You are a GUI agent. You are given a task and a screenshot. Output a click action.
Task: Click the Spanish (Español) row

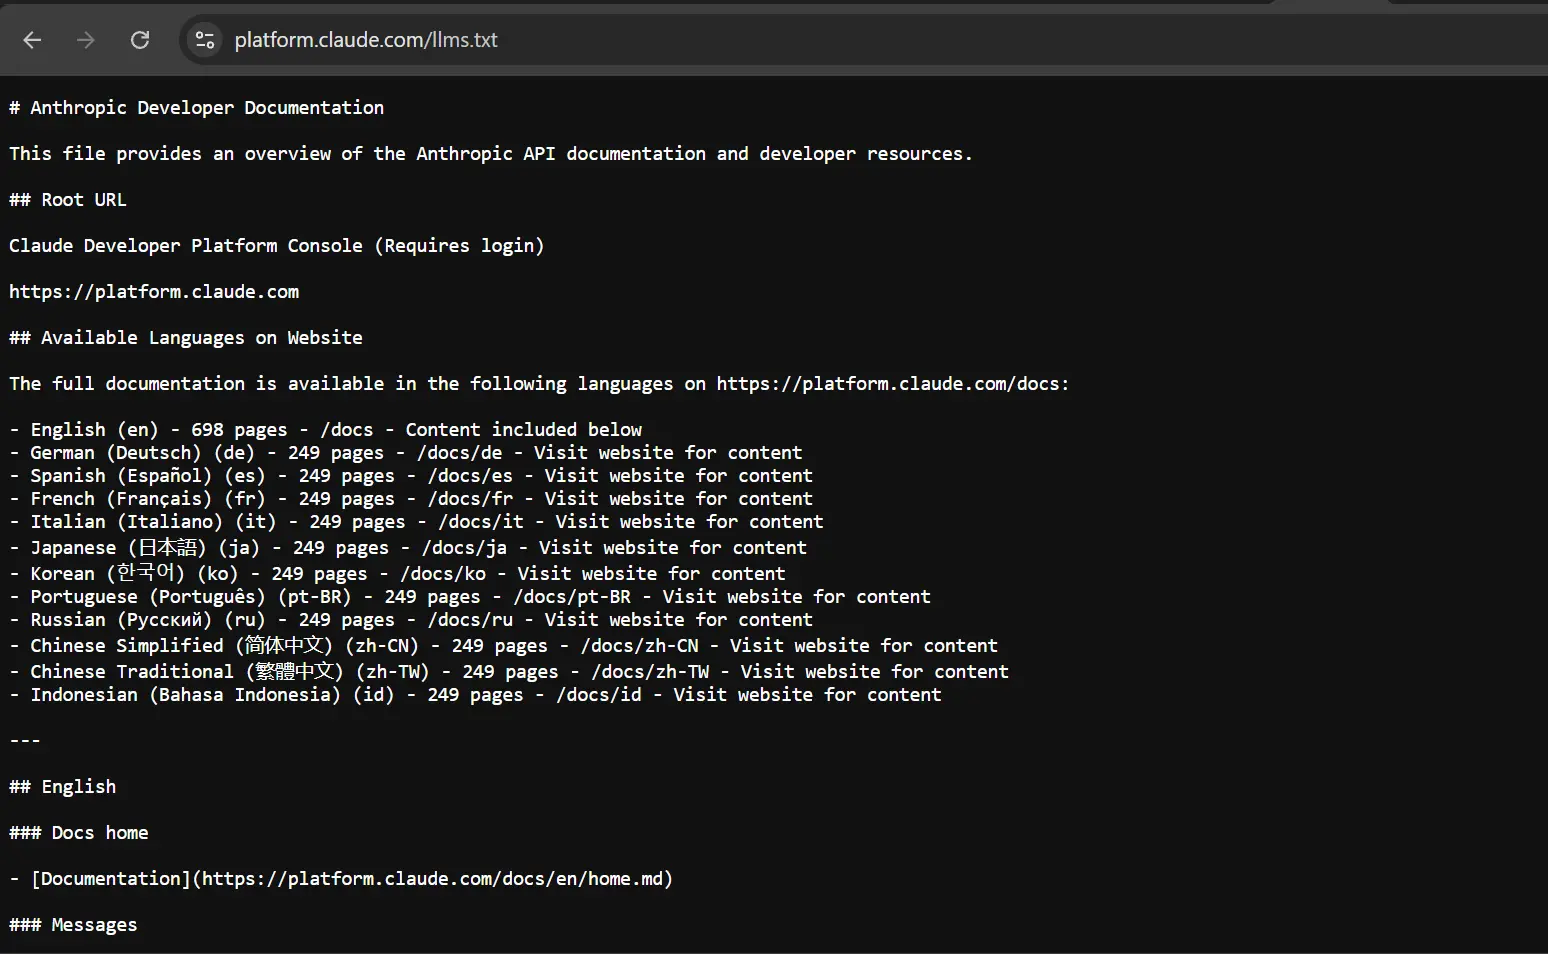coord(411,475)
